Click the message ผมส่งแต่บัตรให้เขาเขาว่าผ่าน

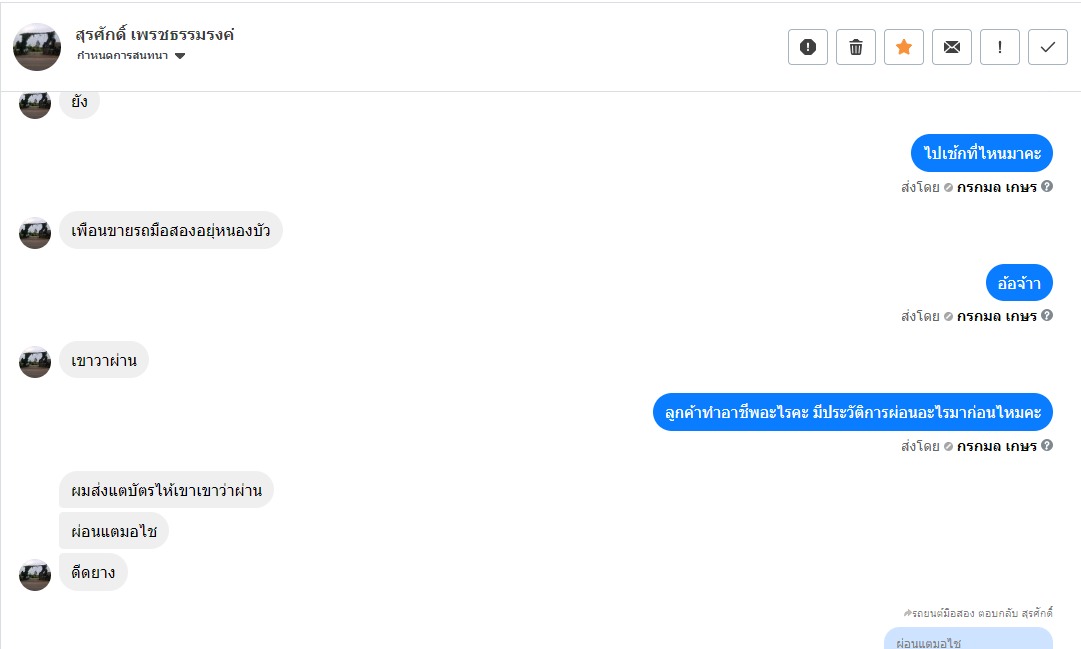[x=166, y=490]
